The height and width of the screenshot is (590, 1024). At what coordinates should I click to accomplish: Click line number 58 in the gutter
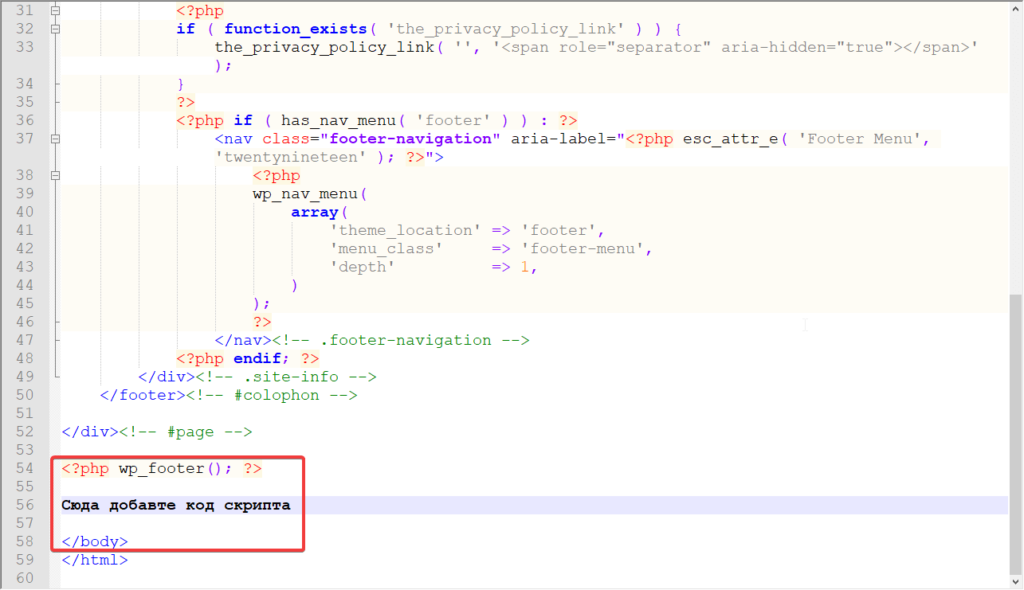pos(25,542)
